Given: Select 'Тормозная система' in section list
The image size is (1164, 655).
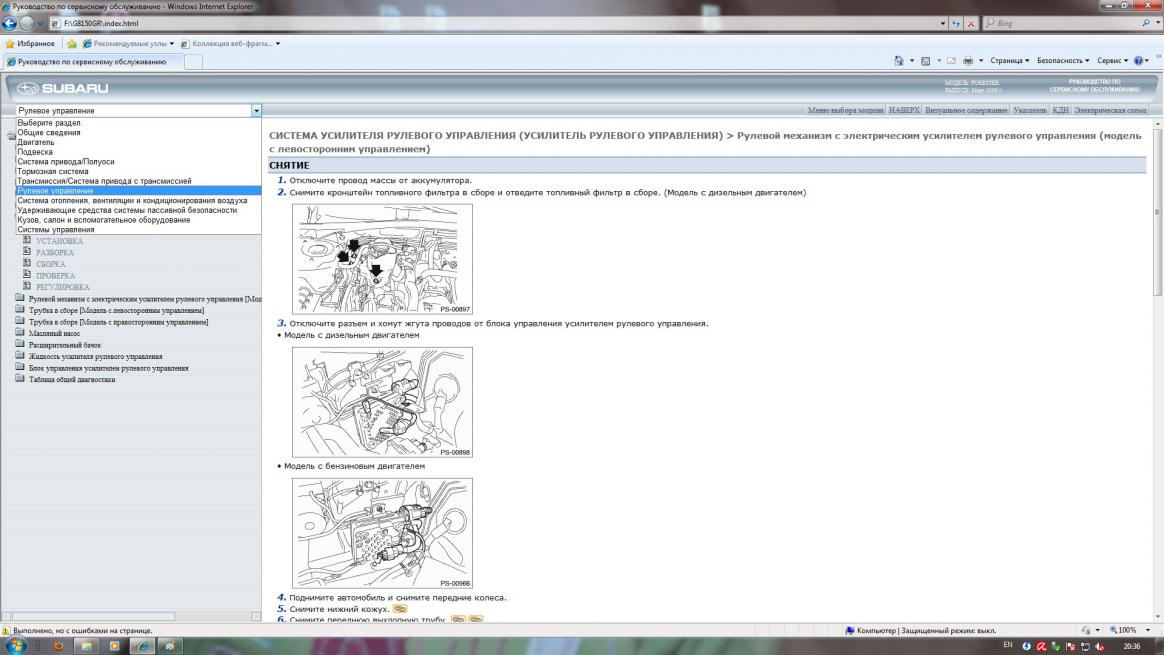Looking at the screenshot, I should point(138,171).
